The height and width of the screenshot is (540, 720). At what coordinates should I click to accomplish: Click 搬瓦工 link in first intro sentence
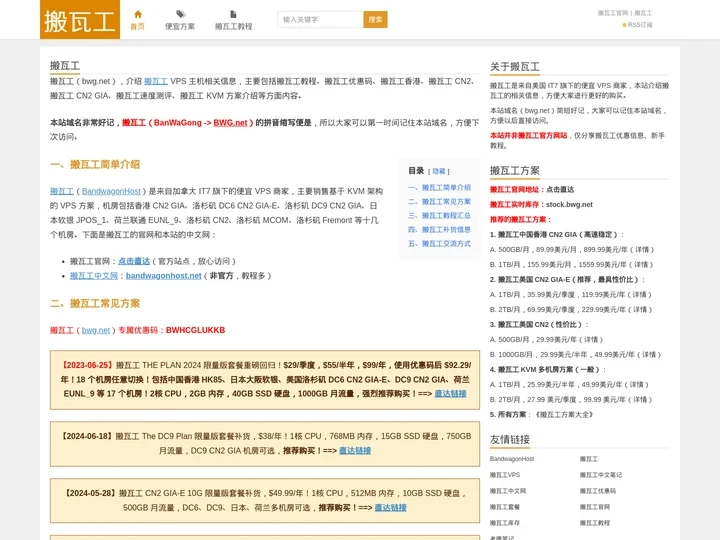coord(156,81)
